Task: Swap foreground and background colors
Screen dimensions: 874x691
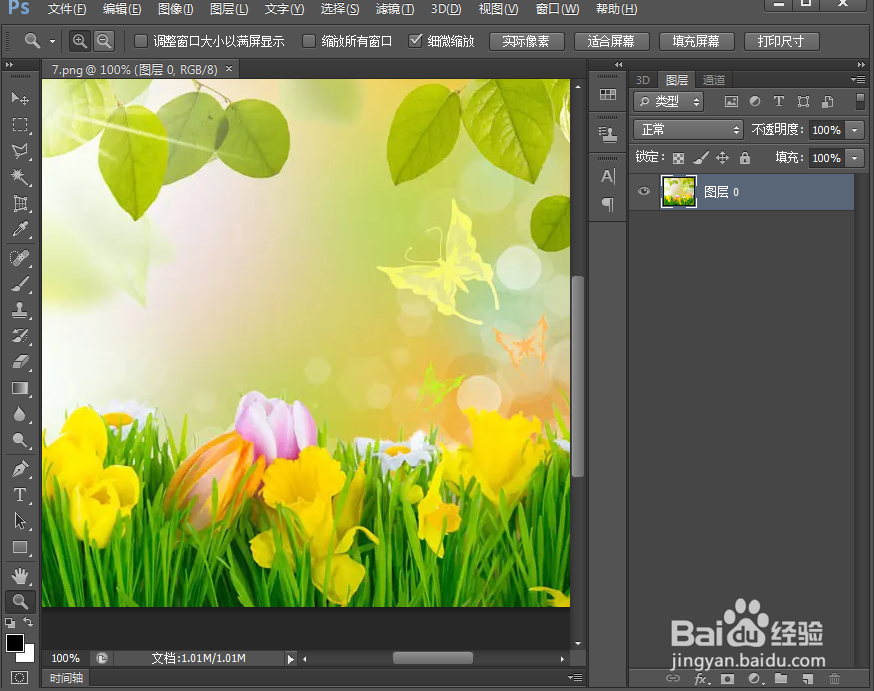Action: (28, 622)
